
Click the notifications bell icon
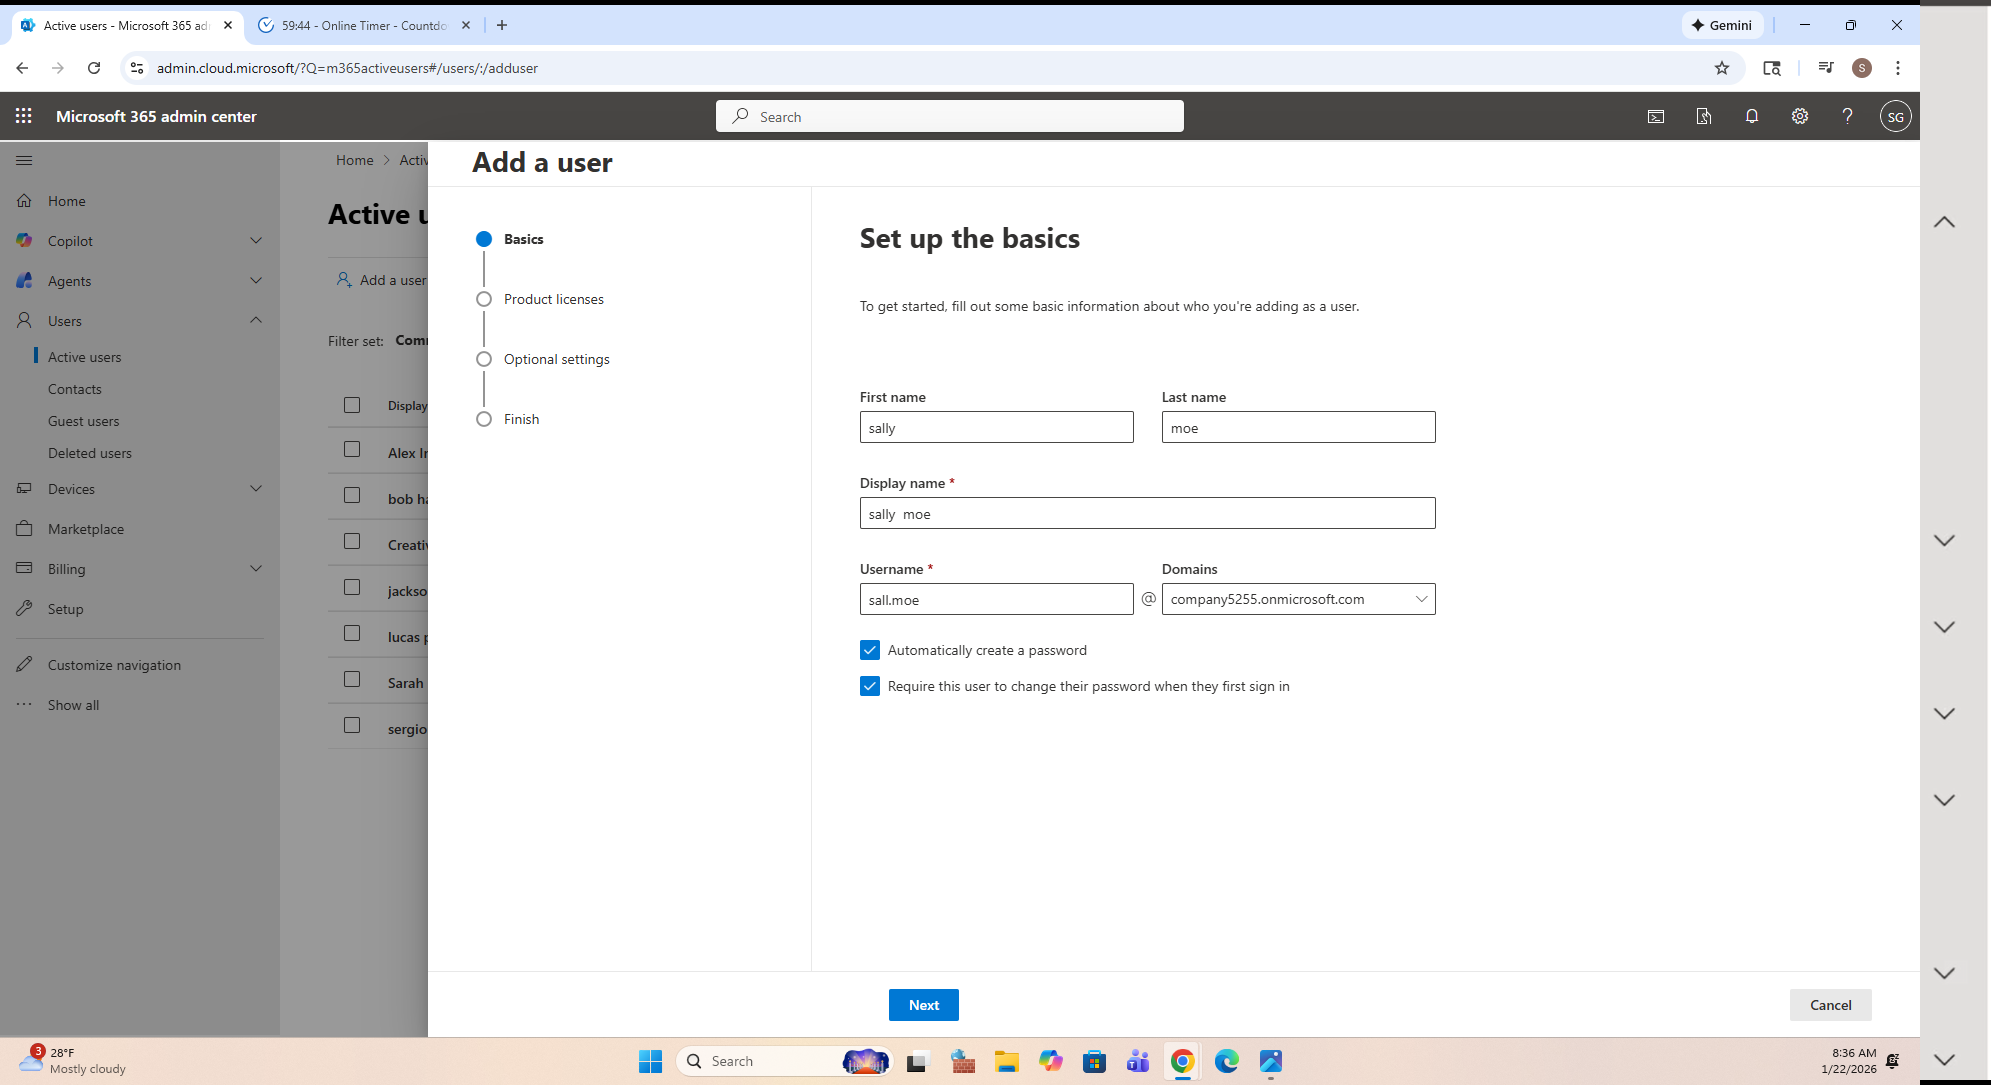(x=1752, y=116)
